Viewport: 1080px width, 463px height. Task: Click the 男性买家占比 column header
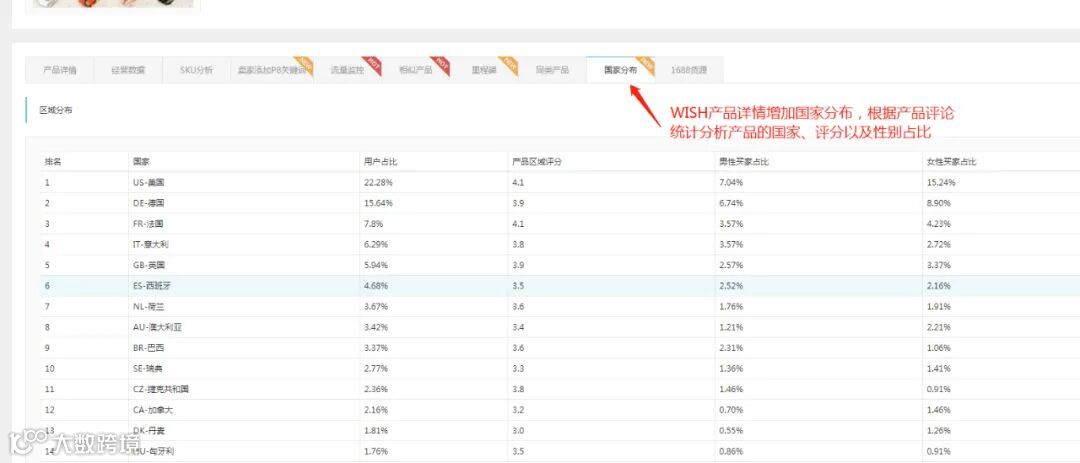744,162
